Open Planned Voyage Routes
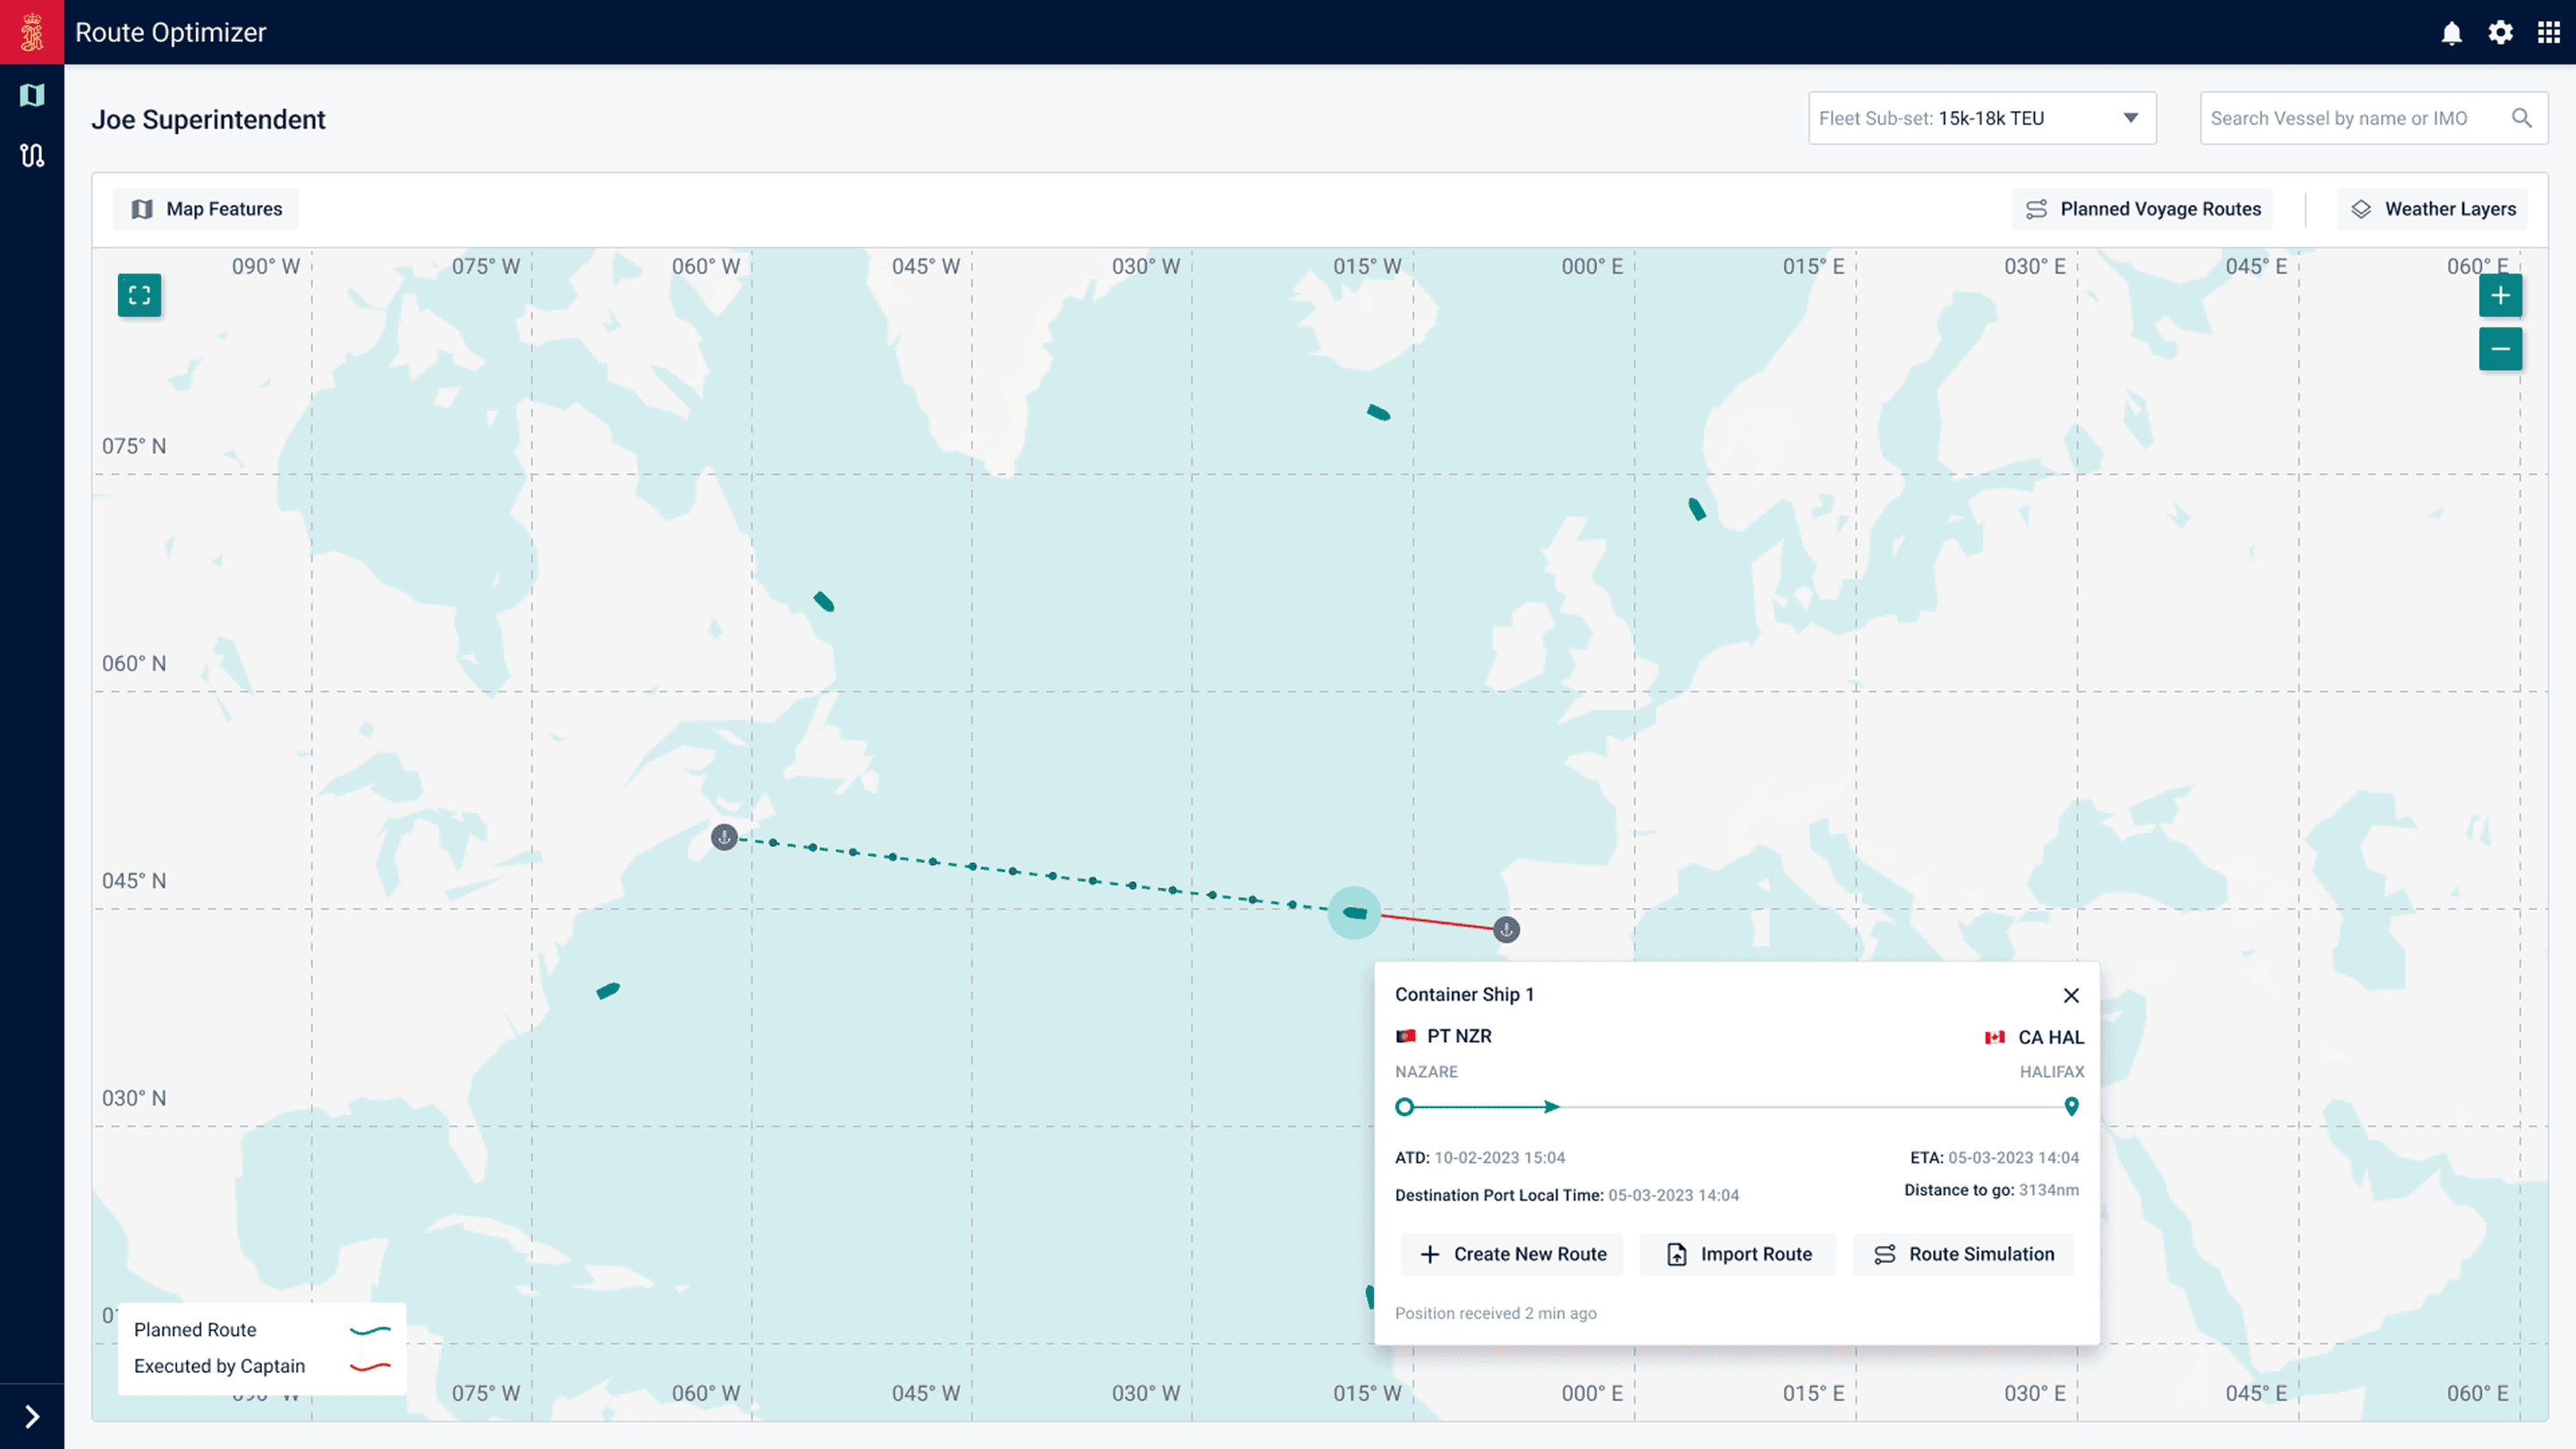This screenshot has width=2576, height=1449. (2142, 209)
